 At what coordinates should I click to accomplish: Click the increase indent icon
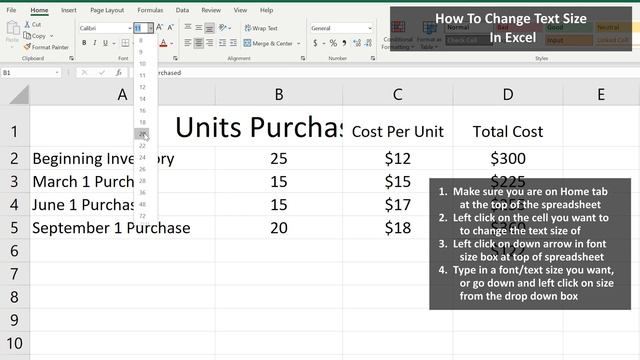(x=233, y=42)
